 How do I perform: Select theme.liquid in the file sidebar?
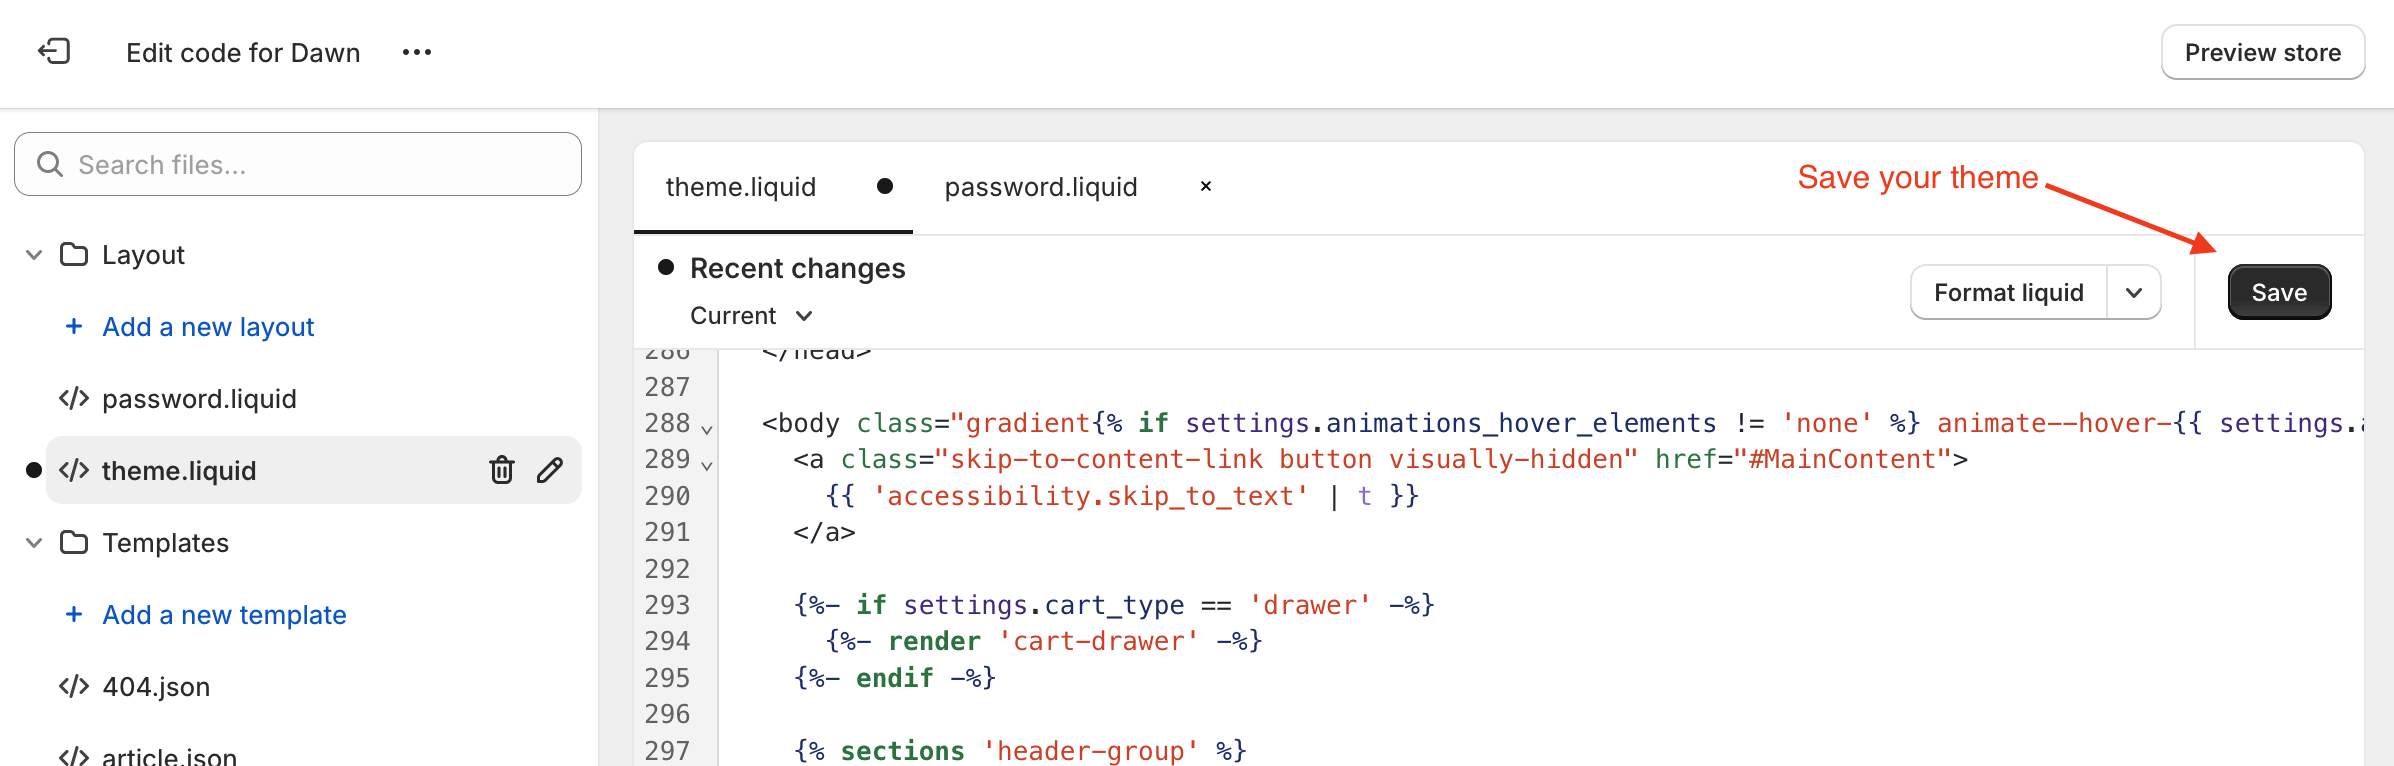(179, 471)
